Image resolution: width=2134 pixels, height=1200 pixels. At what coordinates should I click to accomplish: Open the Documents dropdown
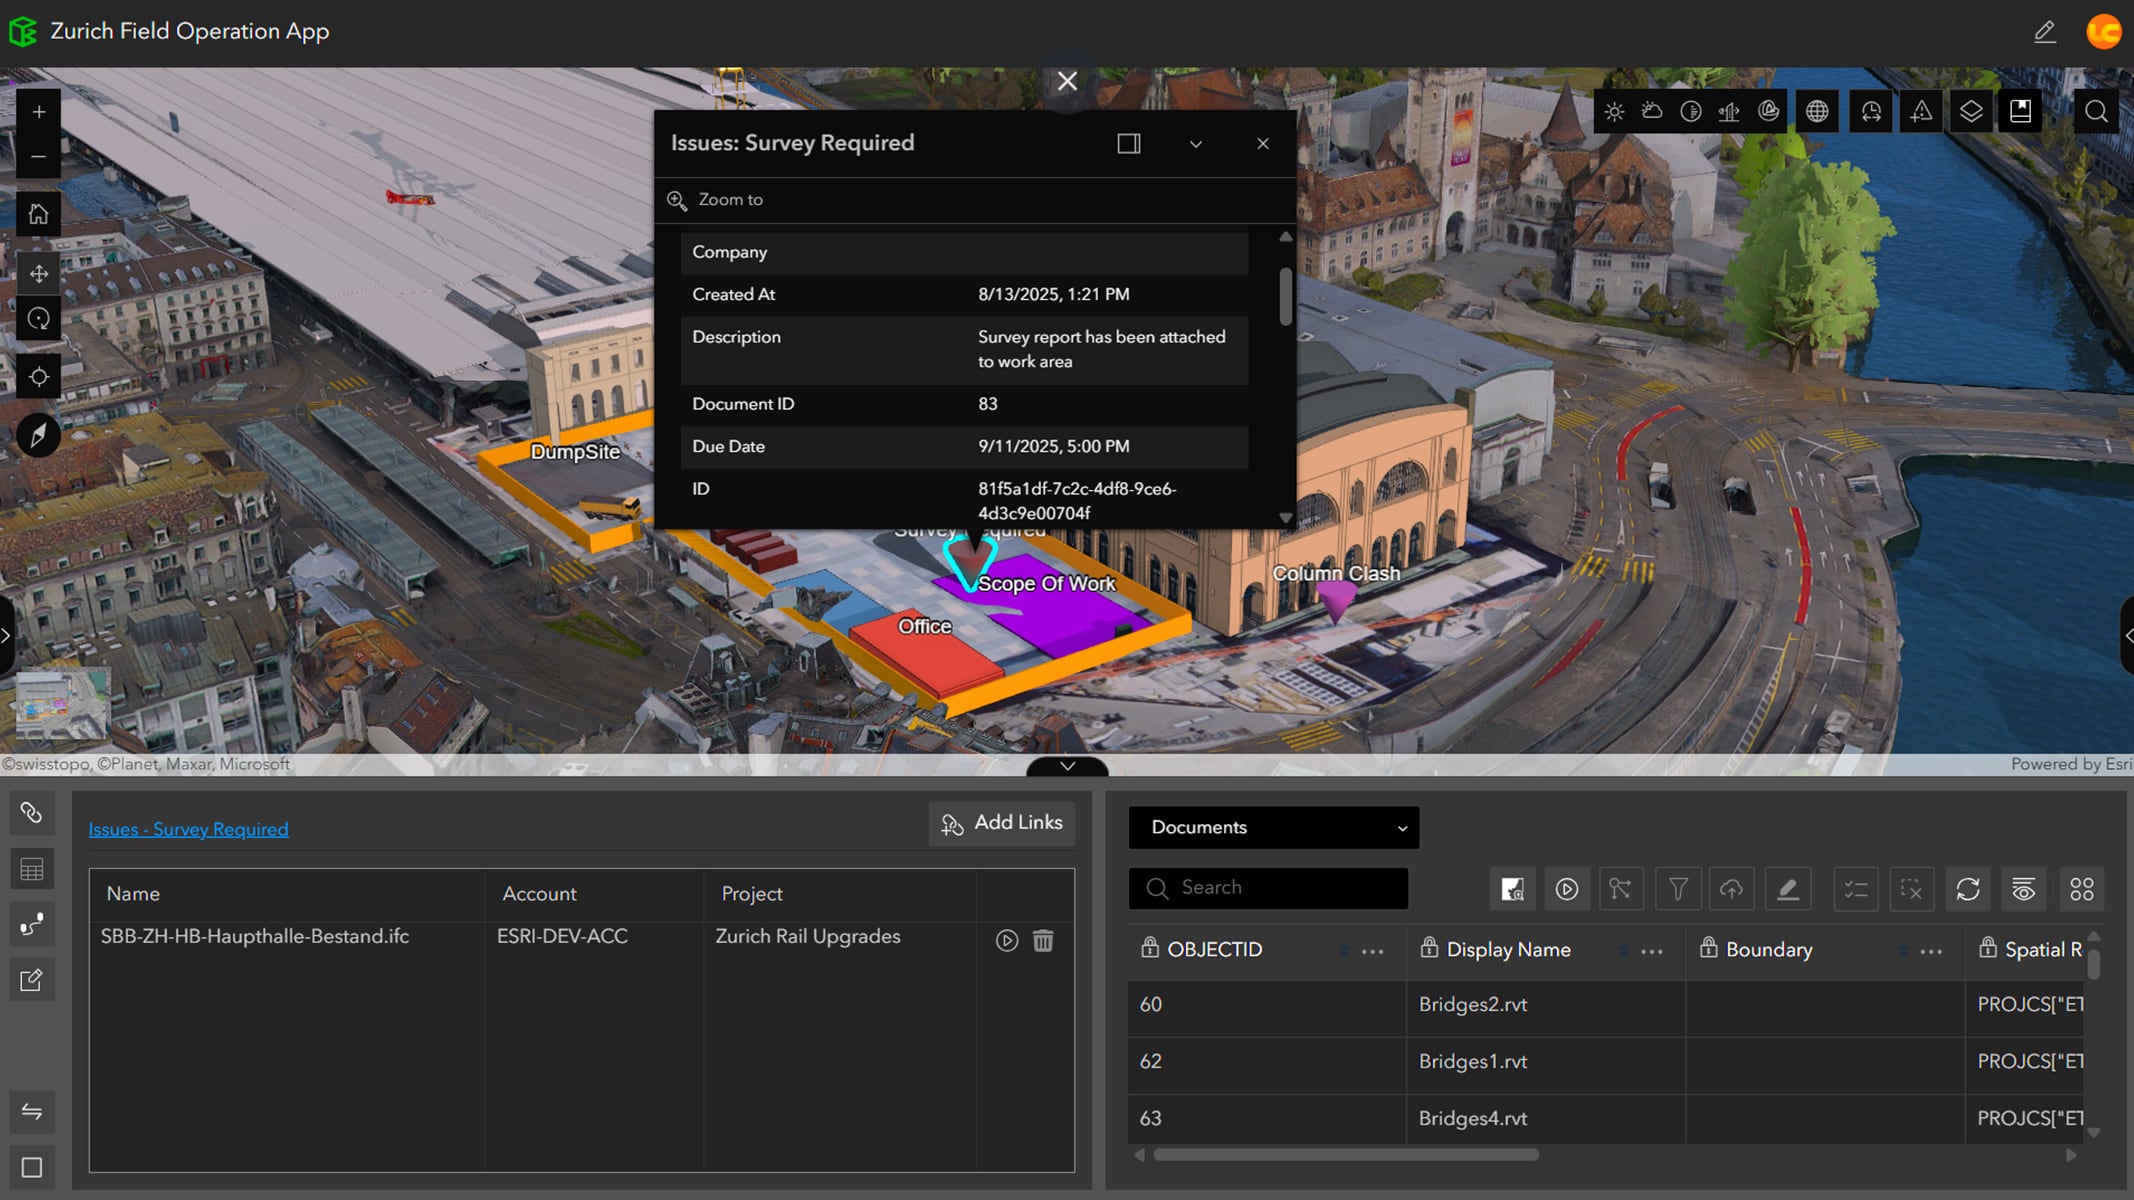click(1273, 827)
